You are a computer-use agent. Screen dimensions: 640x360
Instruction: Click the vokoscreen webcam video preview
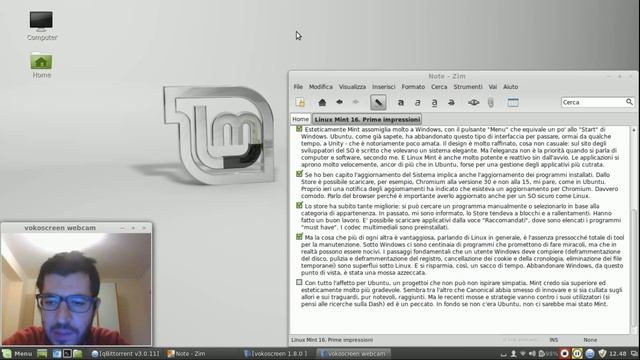coord(76,289)
